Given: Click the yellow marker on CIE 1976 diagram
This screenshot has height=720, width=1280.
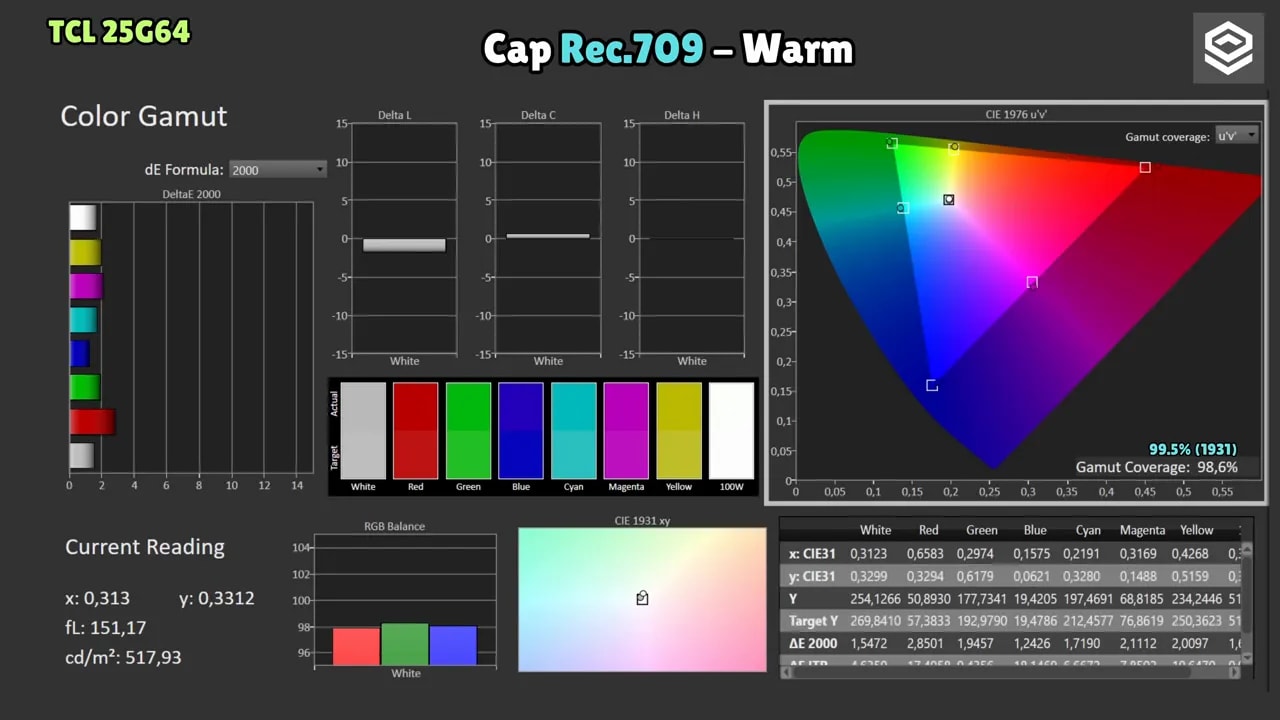Looking at the screenshot, I should click(x=954, y=148).
